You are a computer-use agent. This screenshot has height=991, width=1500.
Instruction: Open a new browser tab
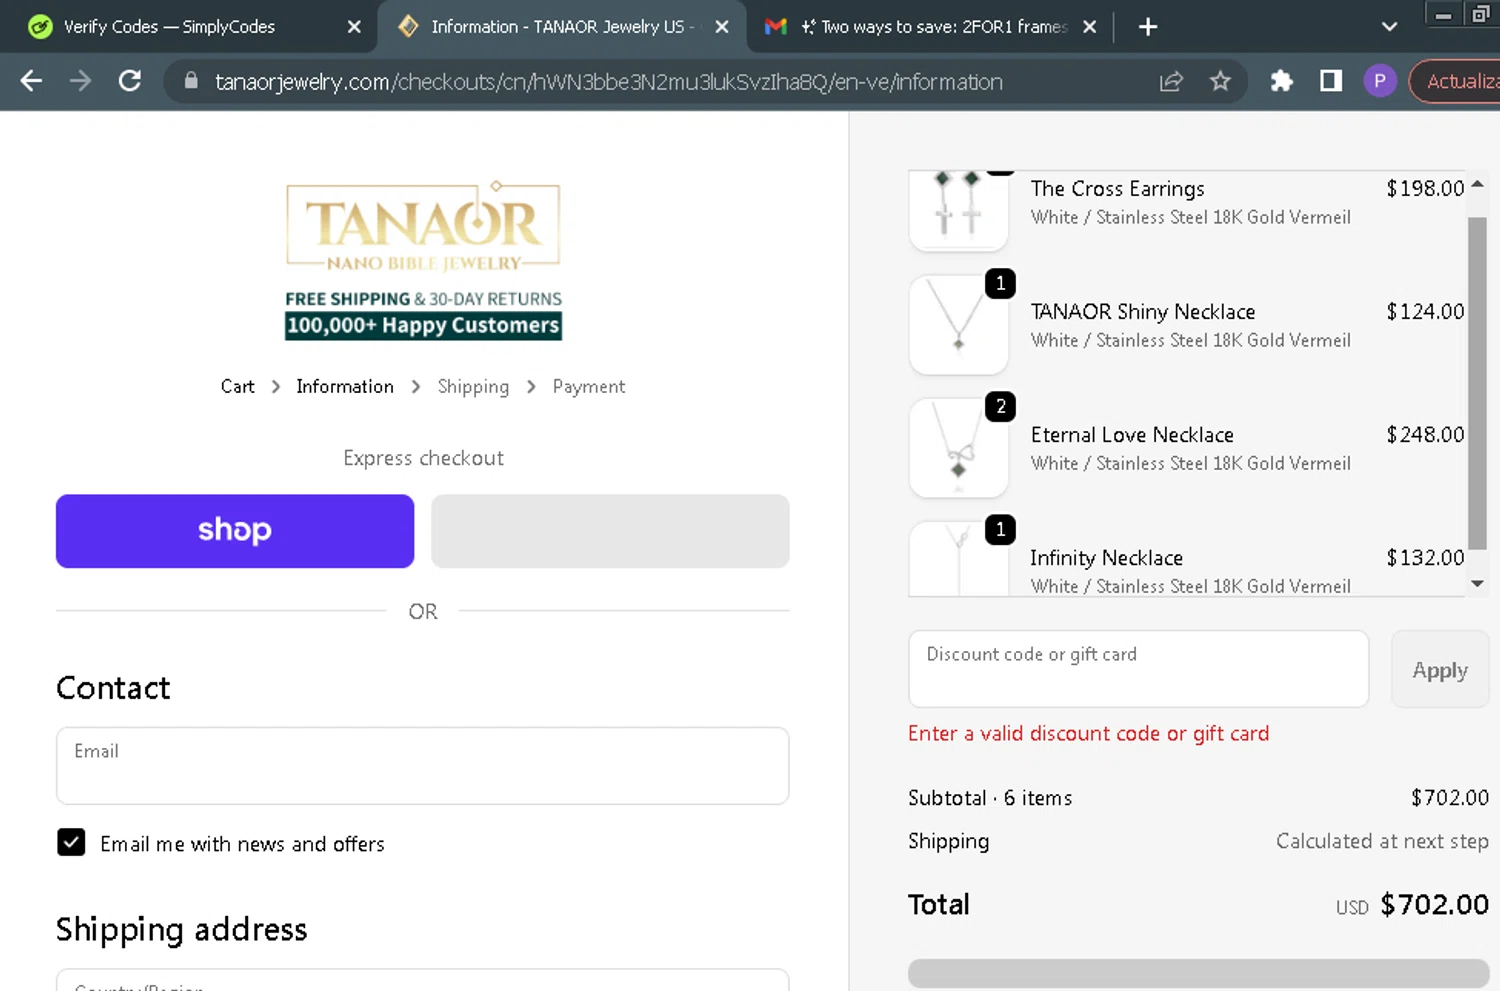[x=1148, y=27]
